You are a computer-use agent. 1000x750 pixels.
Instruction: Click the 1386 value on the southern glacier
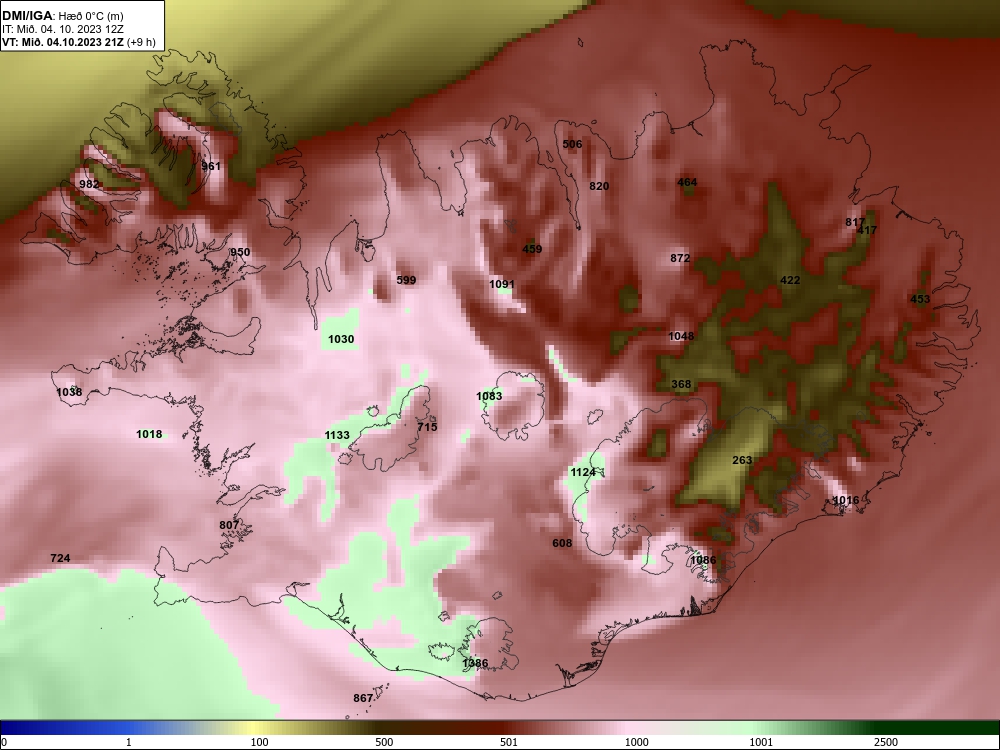475,663
